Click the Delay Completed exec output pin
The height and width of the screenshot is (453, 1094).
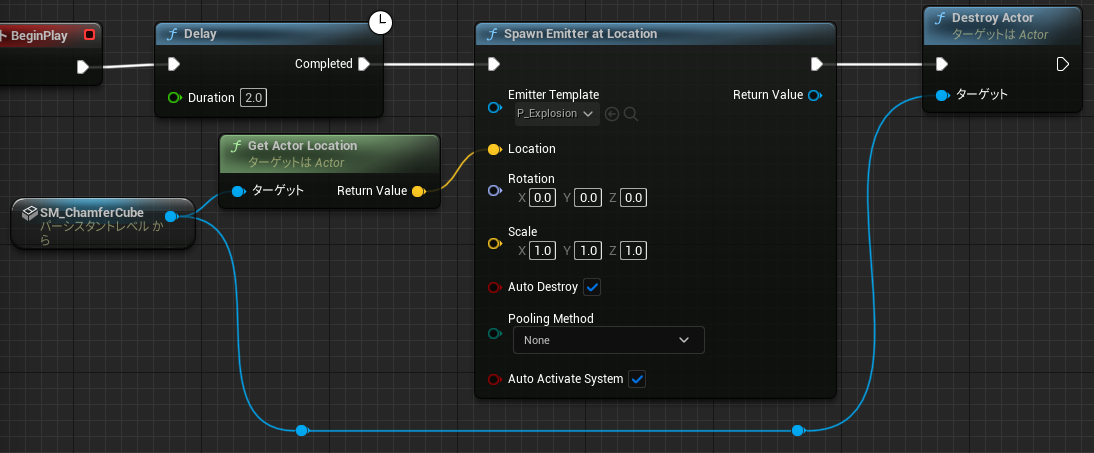364,64
